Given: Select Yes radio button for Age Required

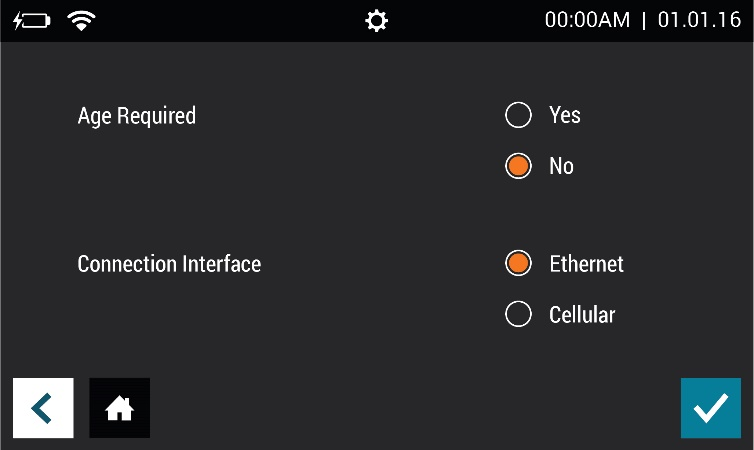Looking at the screenshot, I should click(x=518, y=116).
